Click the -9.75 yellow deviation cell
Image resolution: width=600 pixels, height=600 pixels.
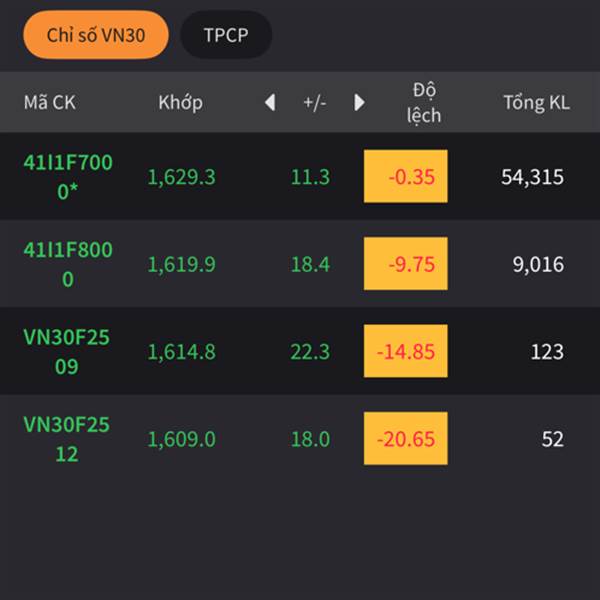tap(406, 264)
